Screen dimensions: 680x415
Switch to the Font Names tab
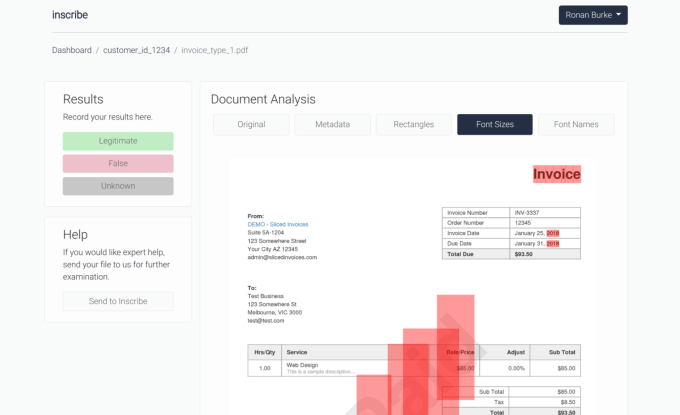click(x=576, y=124)
